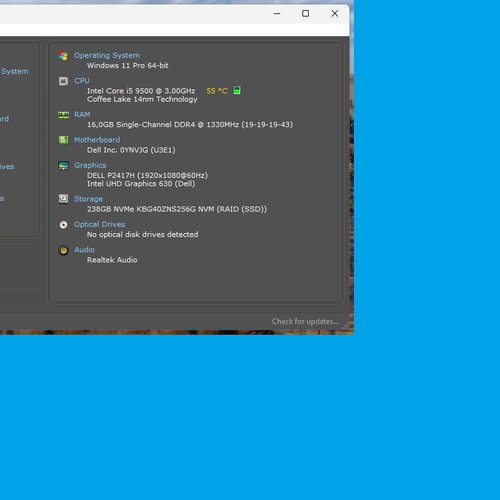Click the Motherboard icon
This screenshot has width=500, height=500.
63,140
